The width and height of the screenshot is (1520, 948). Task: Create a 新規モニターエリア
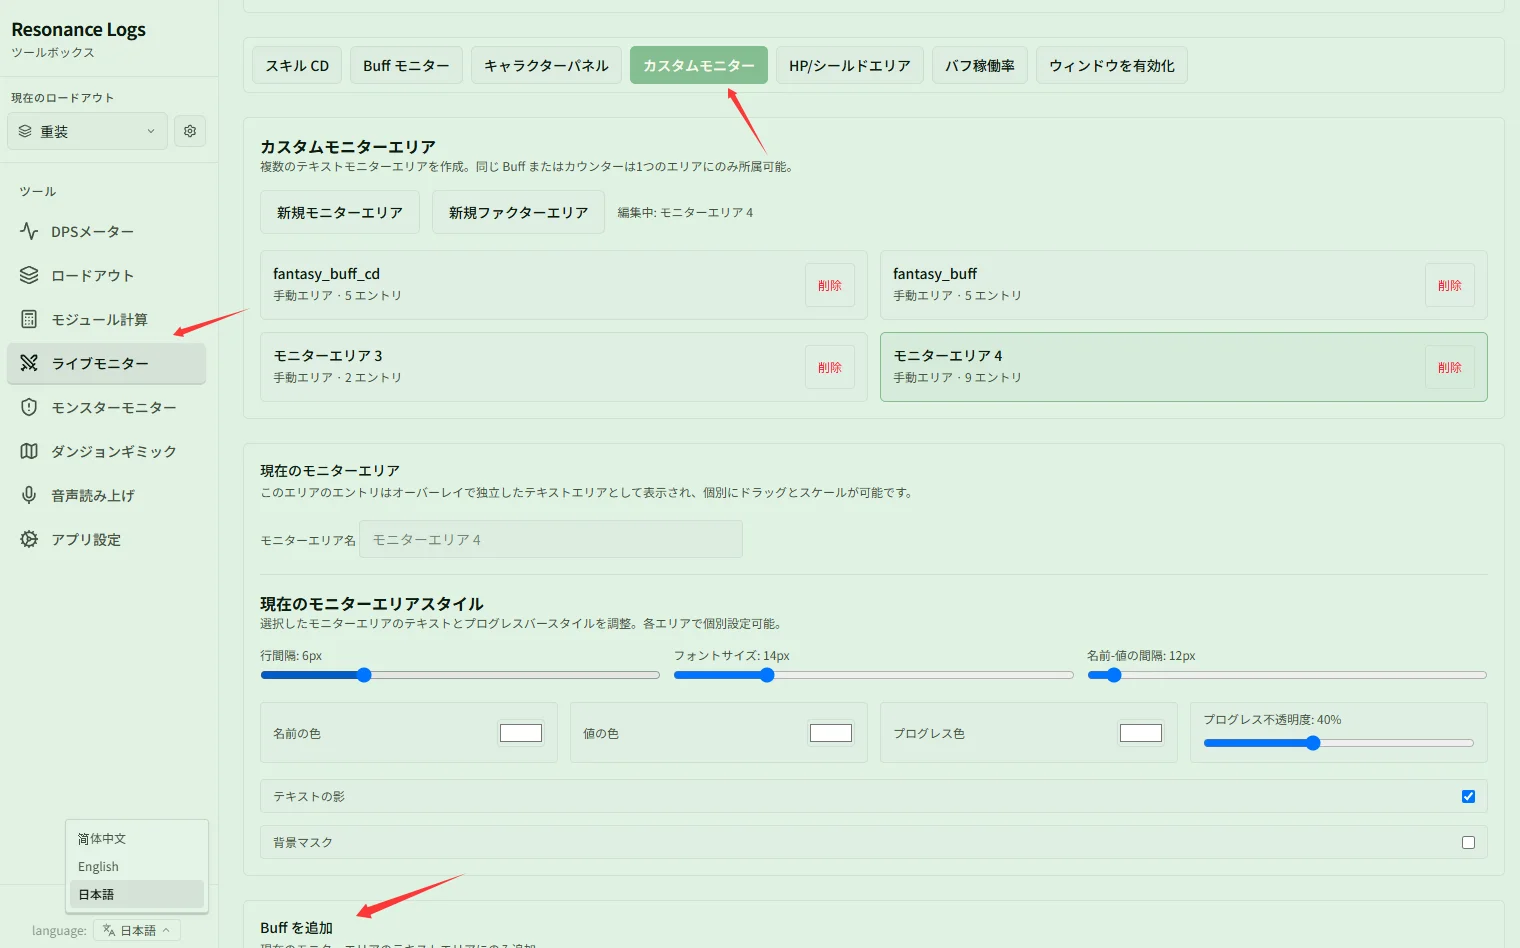pos(340,212)
